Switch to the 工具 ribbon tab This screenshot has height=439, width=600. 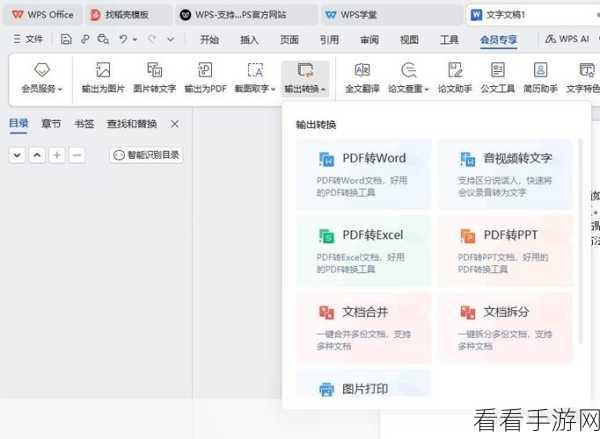(449, 39)
